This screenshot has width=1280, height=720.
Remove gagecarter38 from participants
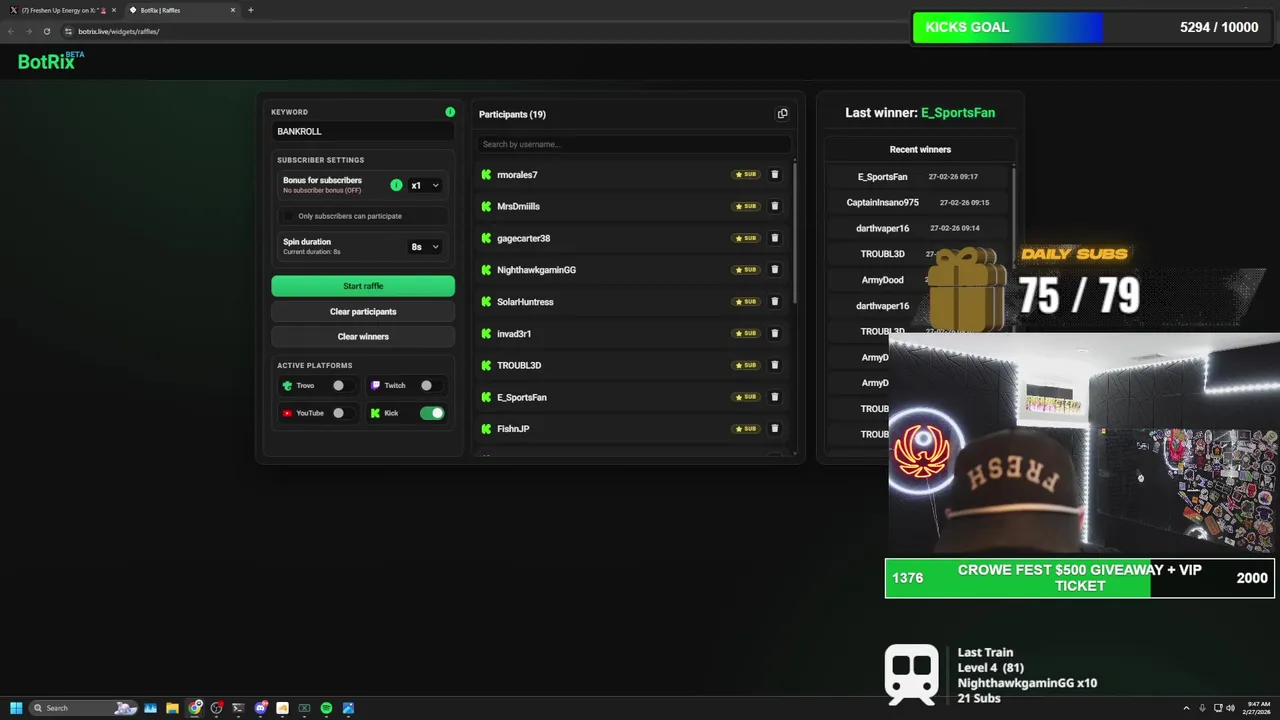click(x=774, y=238)
